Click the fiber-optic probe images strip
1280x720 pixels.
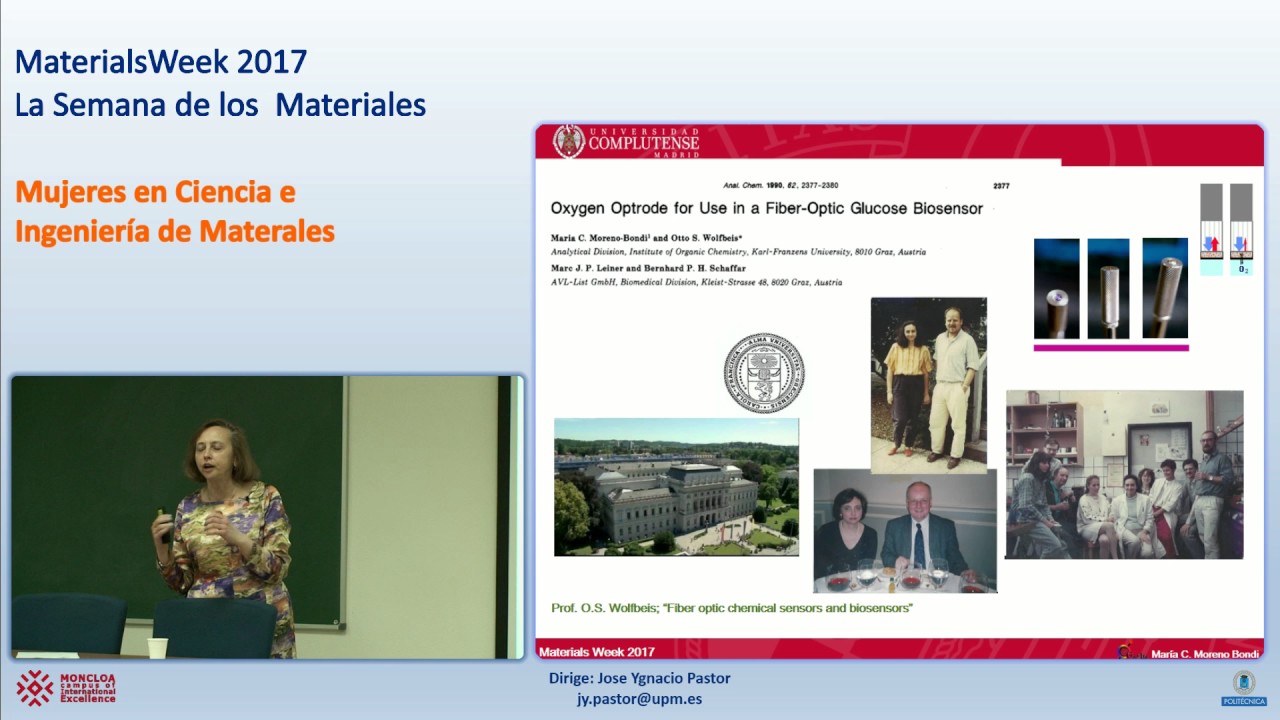[1111, 288]
